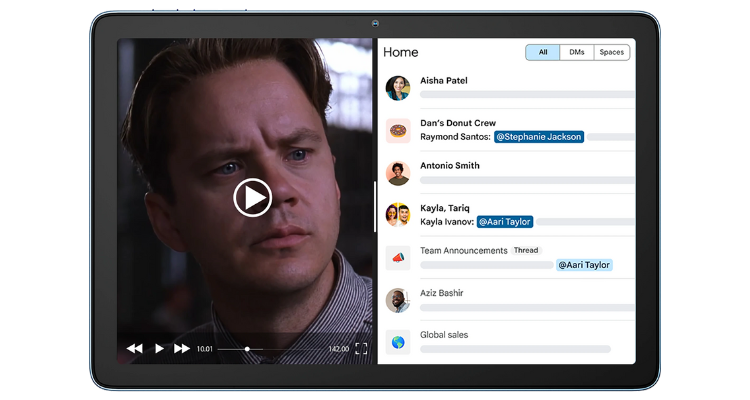The height and width of the screenshot is (400, 750).
Task: Click the @Aari Taylor mention from Kayla Ivanov
Action: click(504, 222)
